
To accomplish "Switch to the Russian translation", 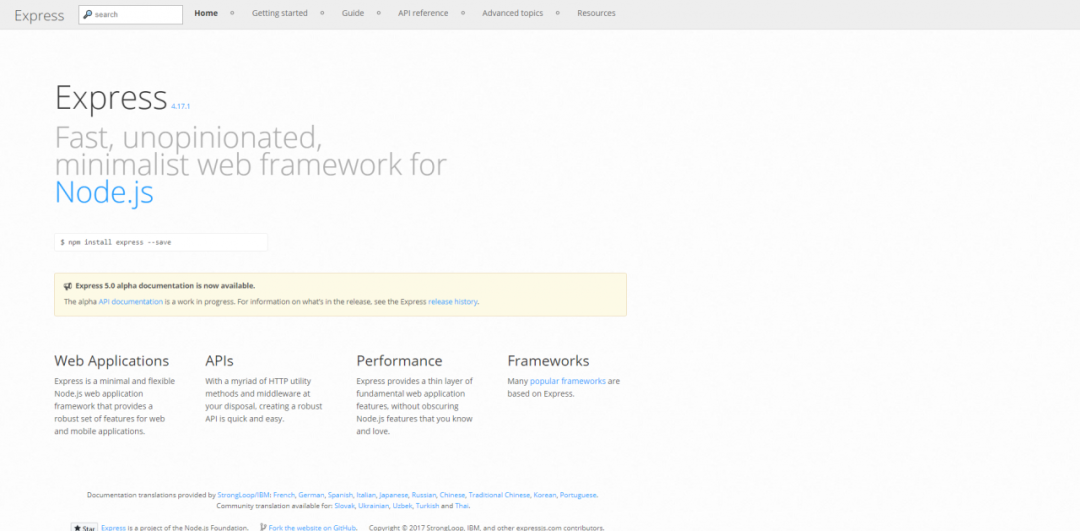I will pyautogui.click(x=424, y=495).
